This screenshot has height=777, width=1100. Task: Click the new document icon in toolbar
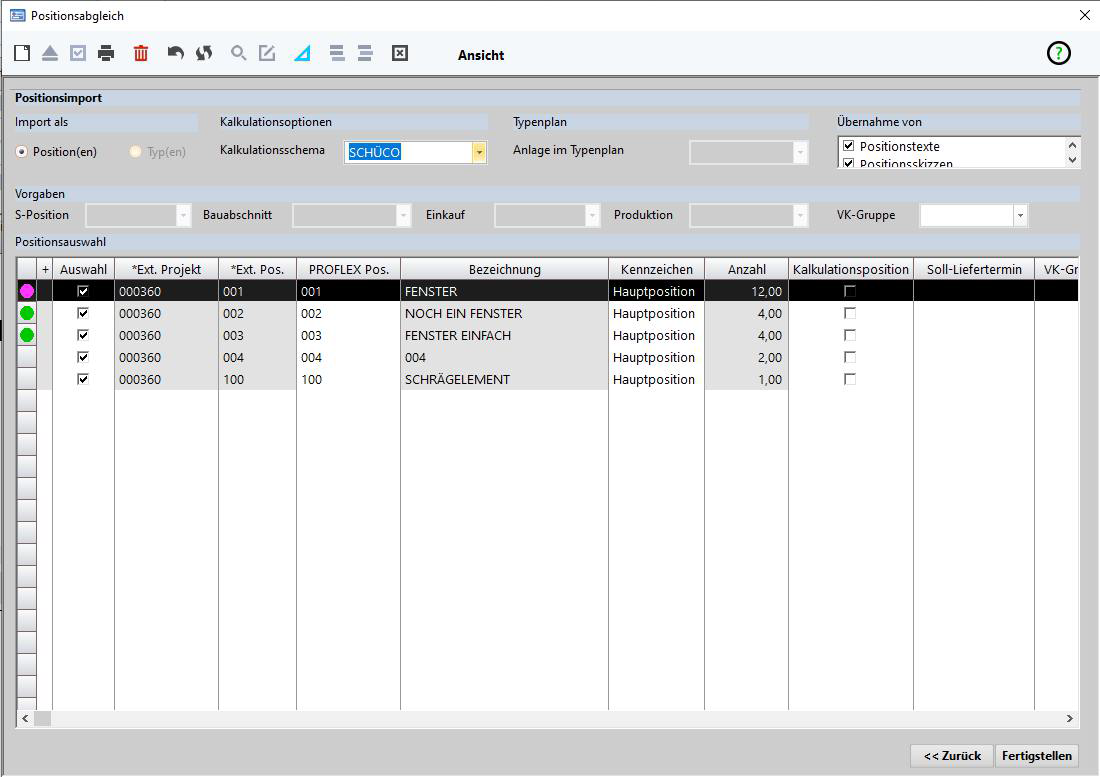pyautogui.click(x=22, y=54)
